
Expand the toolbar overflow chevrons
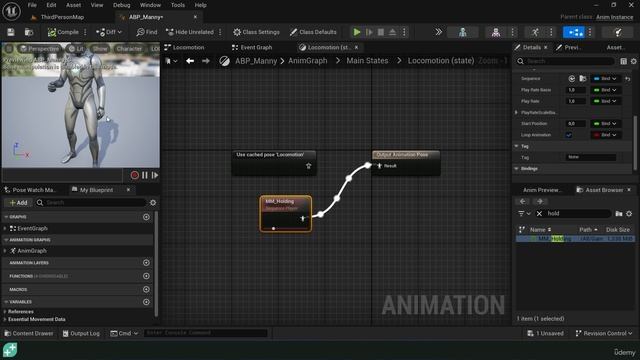coord(438,32)
